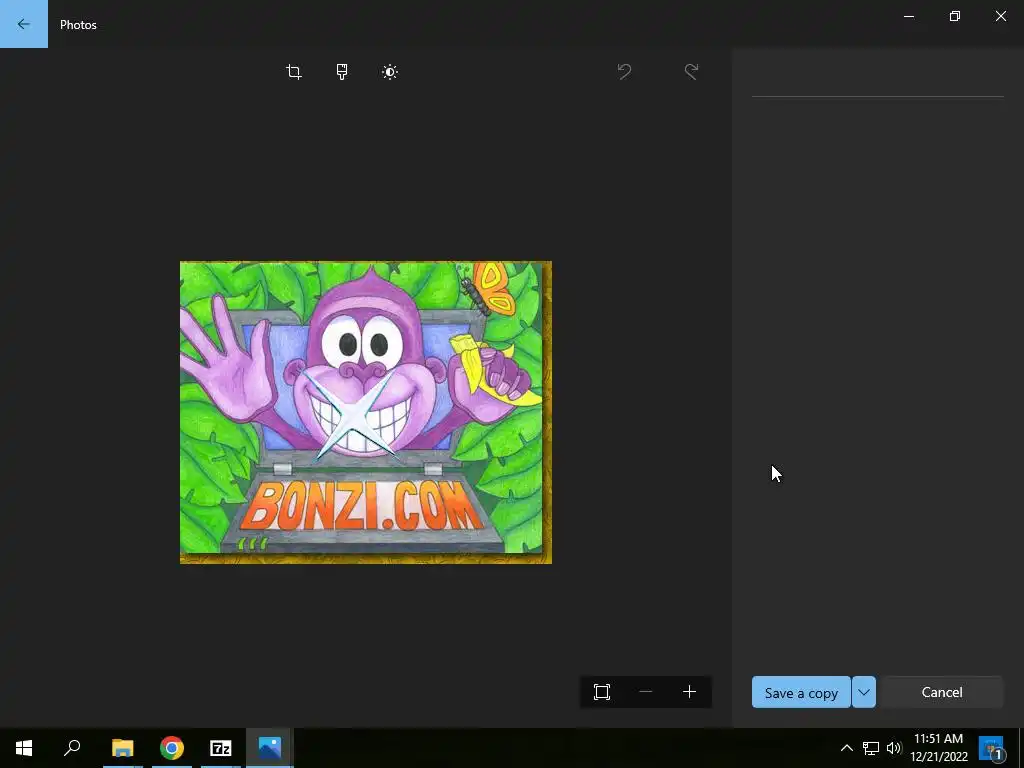Screen dimensions: 1024x768
Task: Open the volume control tray icon
Action: [x=893, y=748]
